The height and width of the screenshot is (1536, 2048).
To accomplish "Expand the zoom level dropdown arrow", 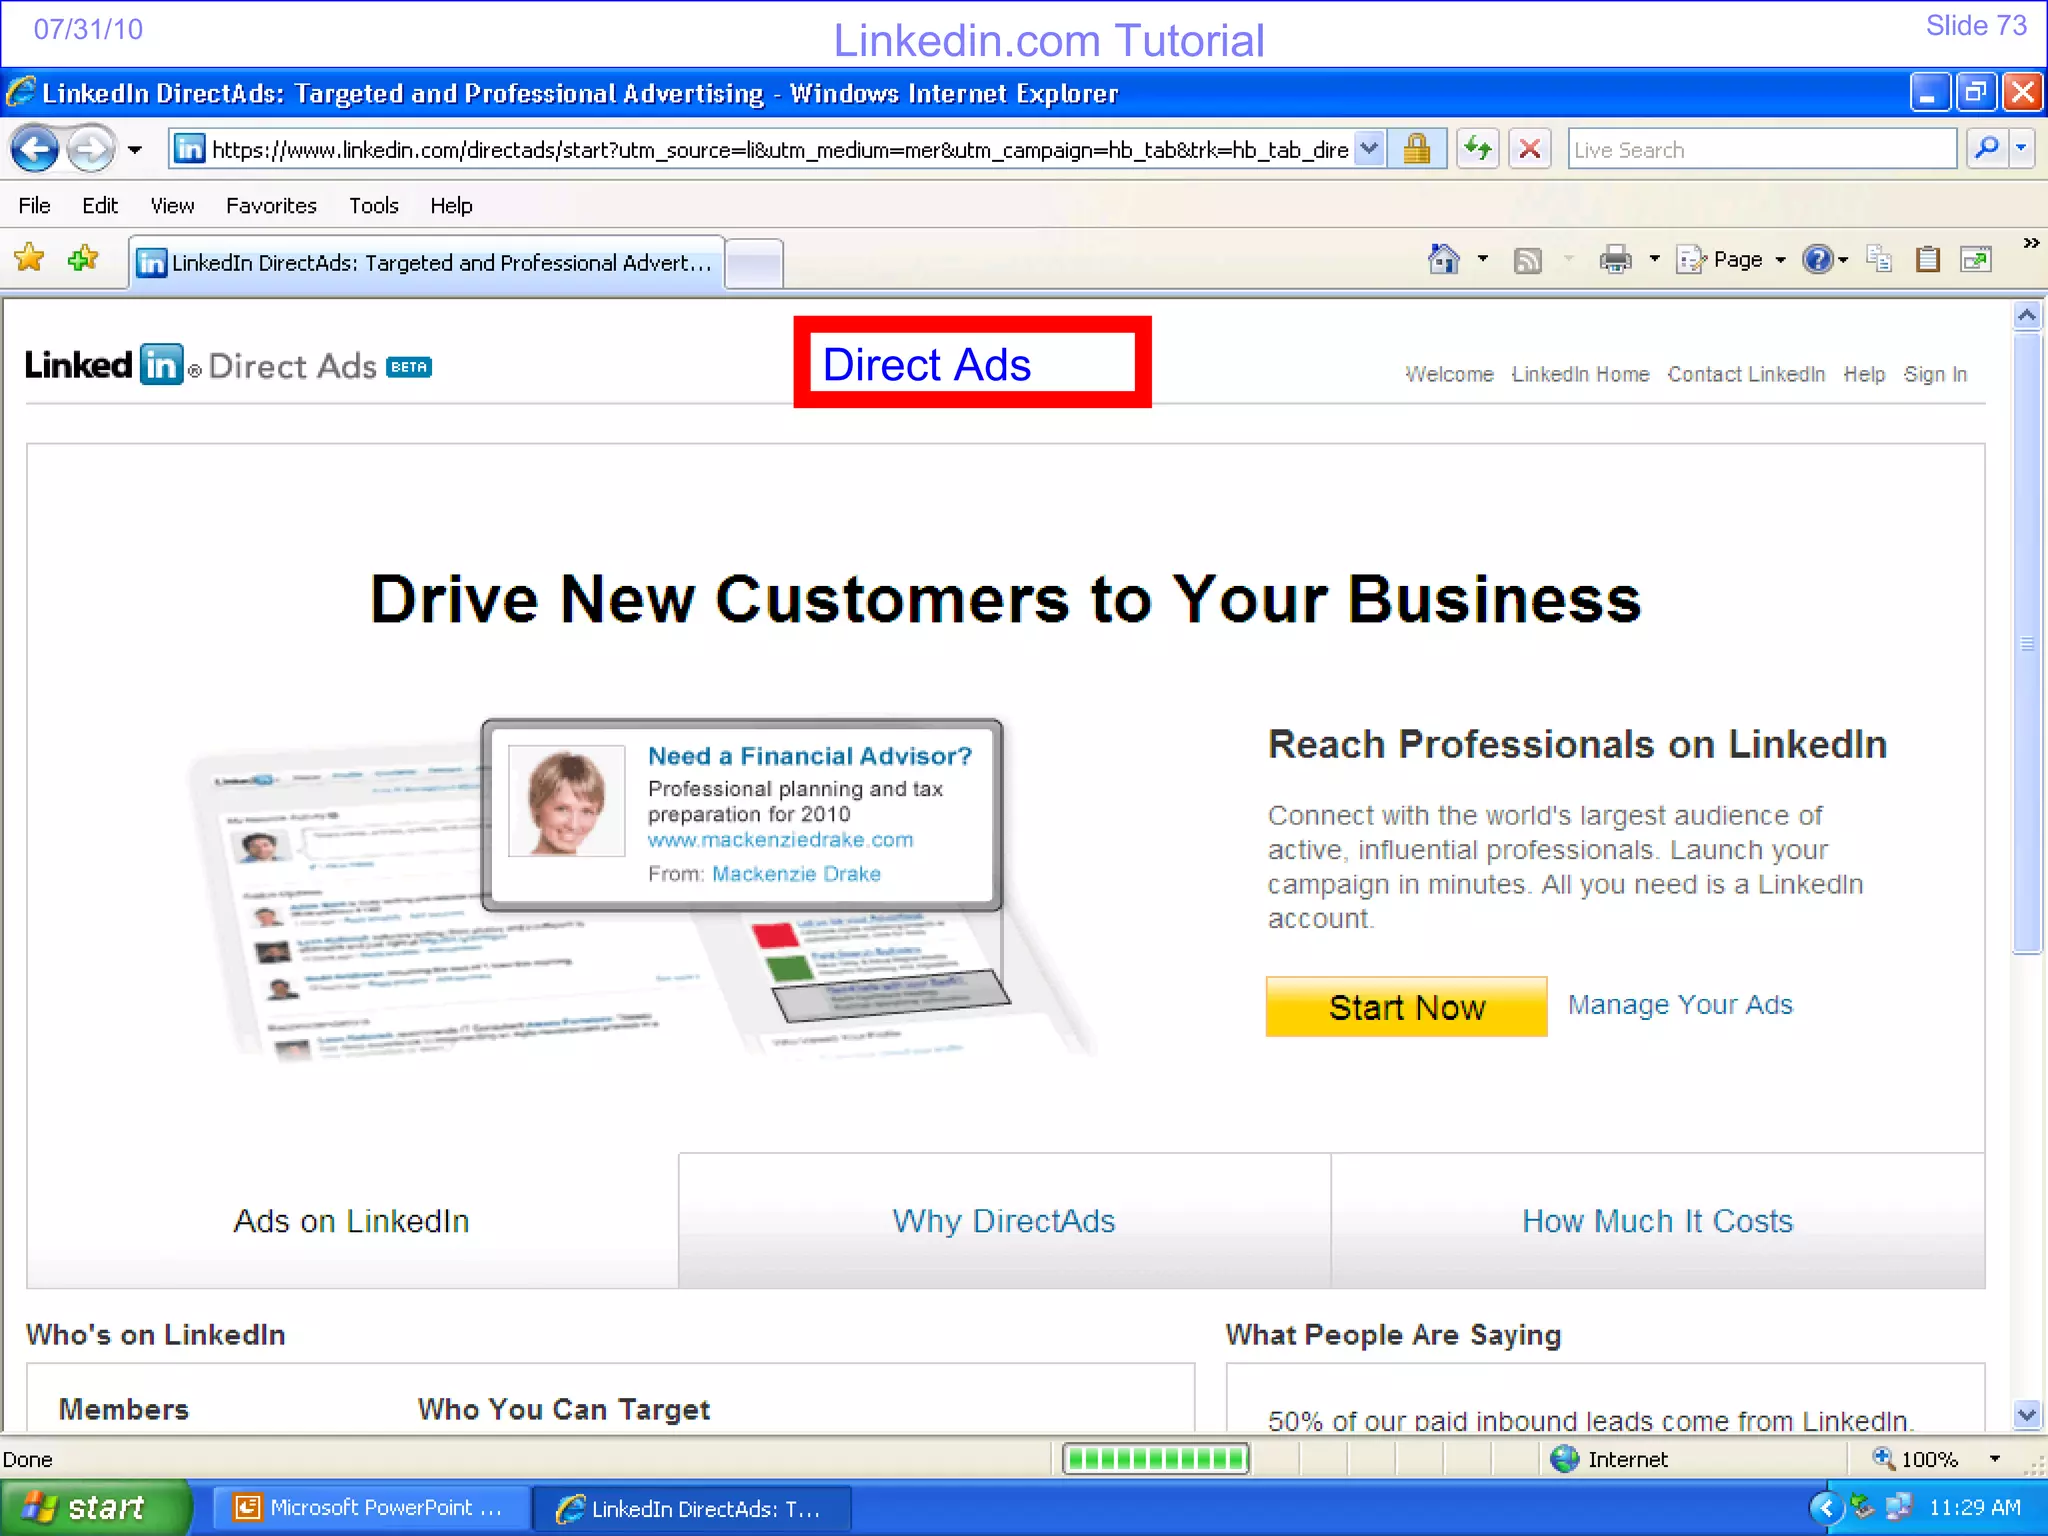I will [x=1995, y=1459].
